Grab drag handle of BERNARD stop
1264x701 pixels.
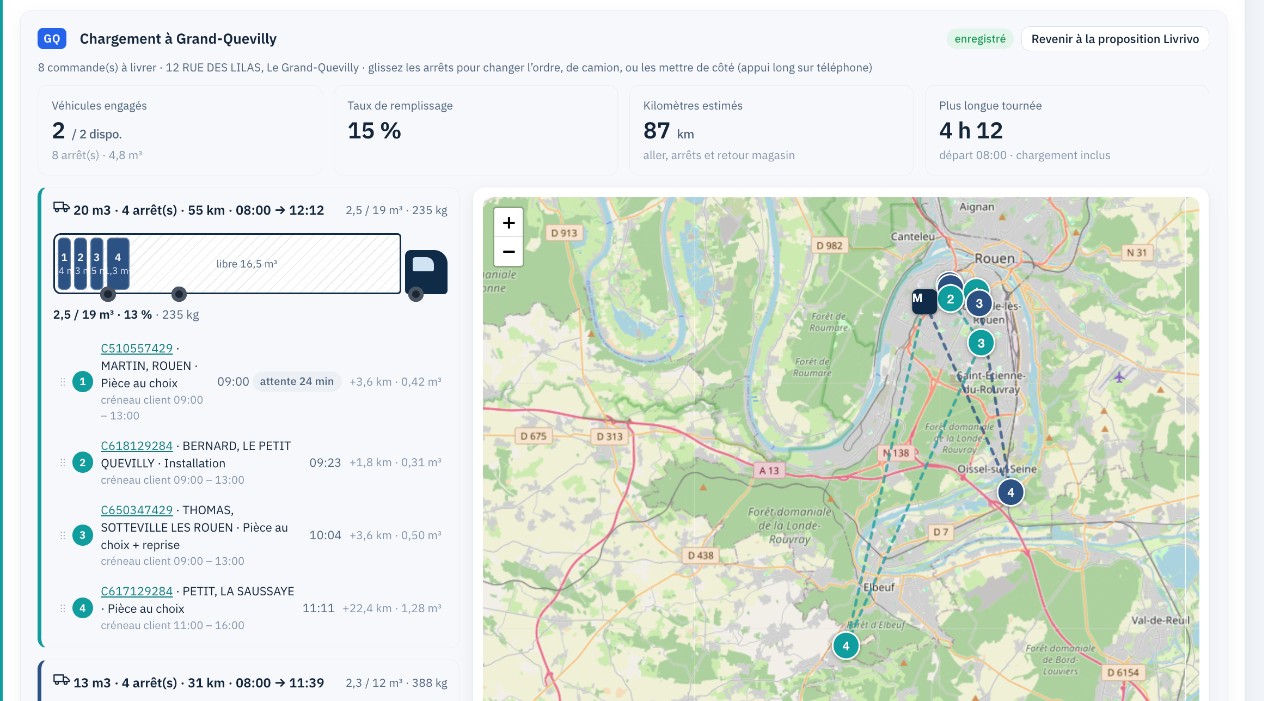(x=63, y=463)
